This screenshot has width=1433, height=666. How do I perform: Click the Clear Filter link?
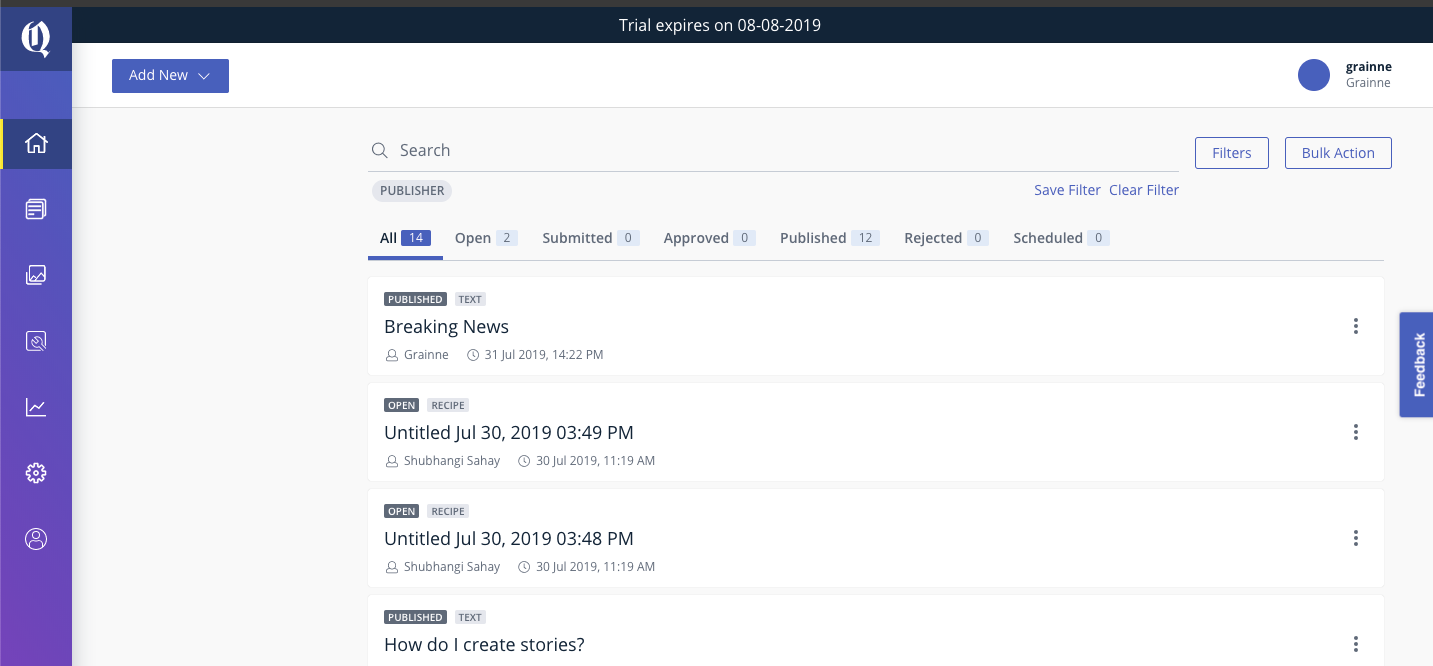[x=1144, y=189]
